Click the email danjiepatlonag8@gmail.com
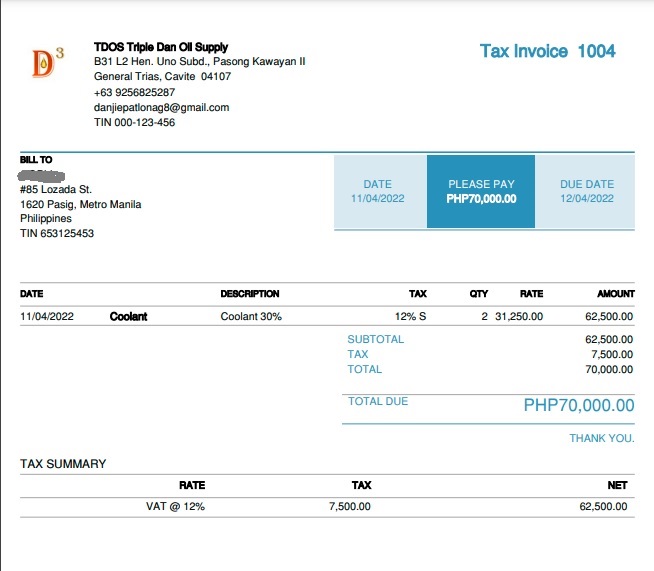 pos(161,108)
